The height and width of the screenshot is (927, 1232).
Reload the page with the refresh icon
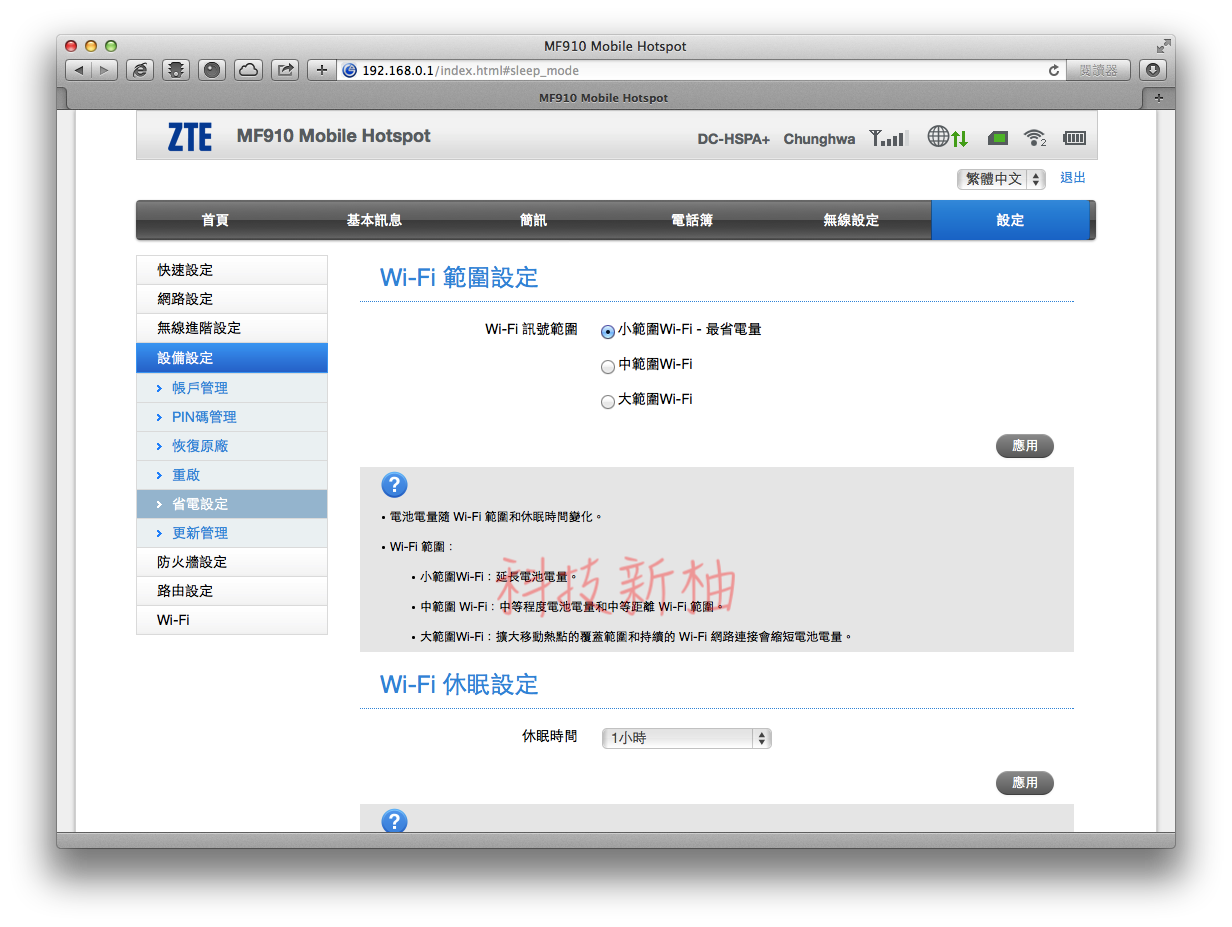tap(1053, 71)
